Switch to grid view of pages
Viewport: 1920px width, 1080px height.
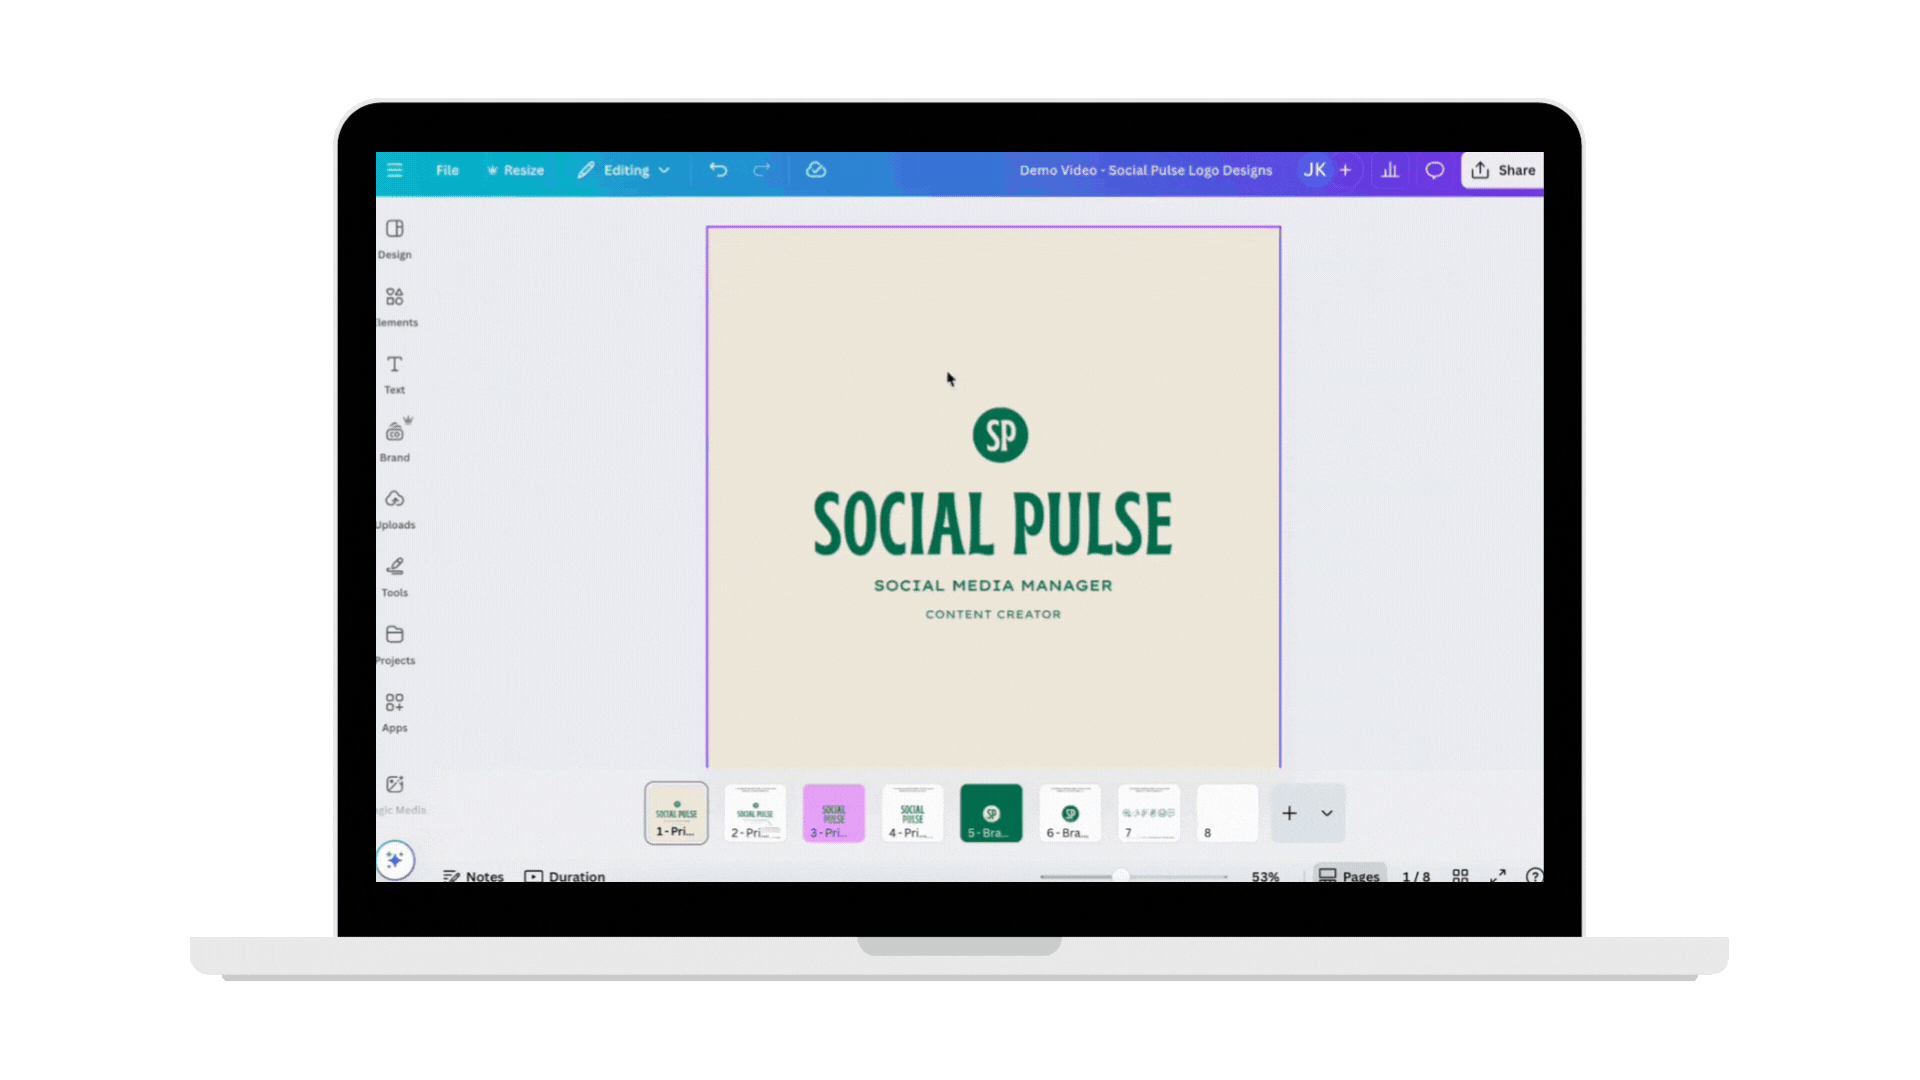(1460, 875)
